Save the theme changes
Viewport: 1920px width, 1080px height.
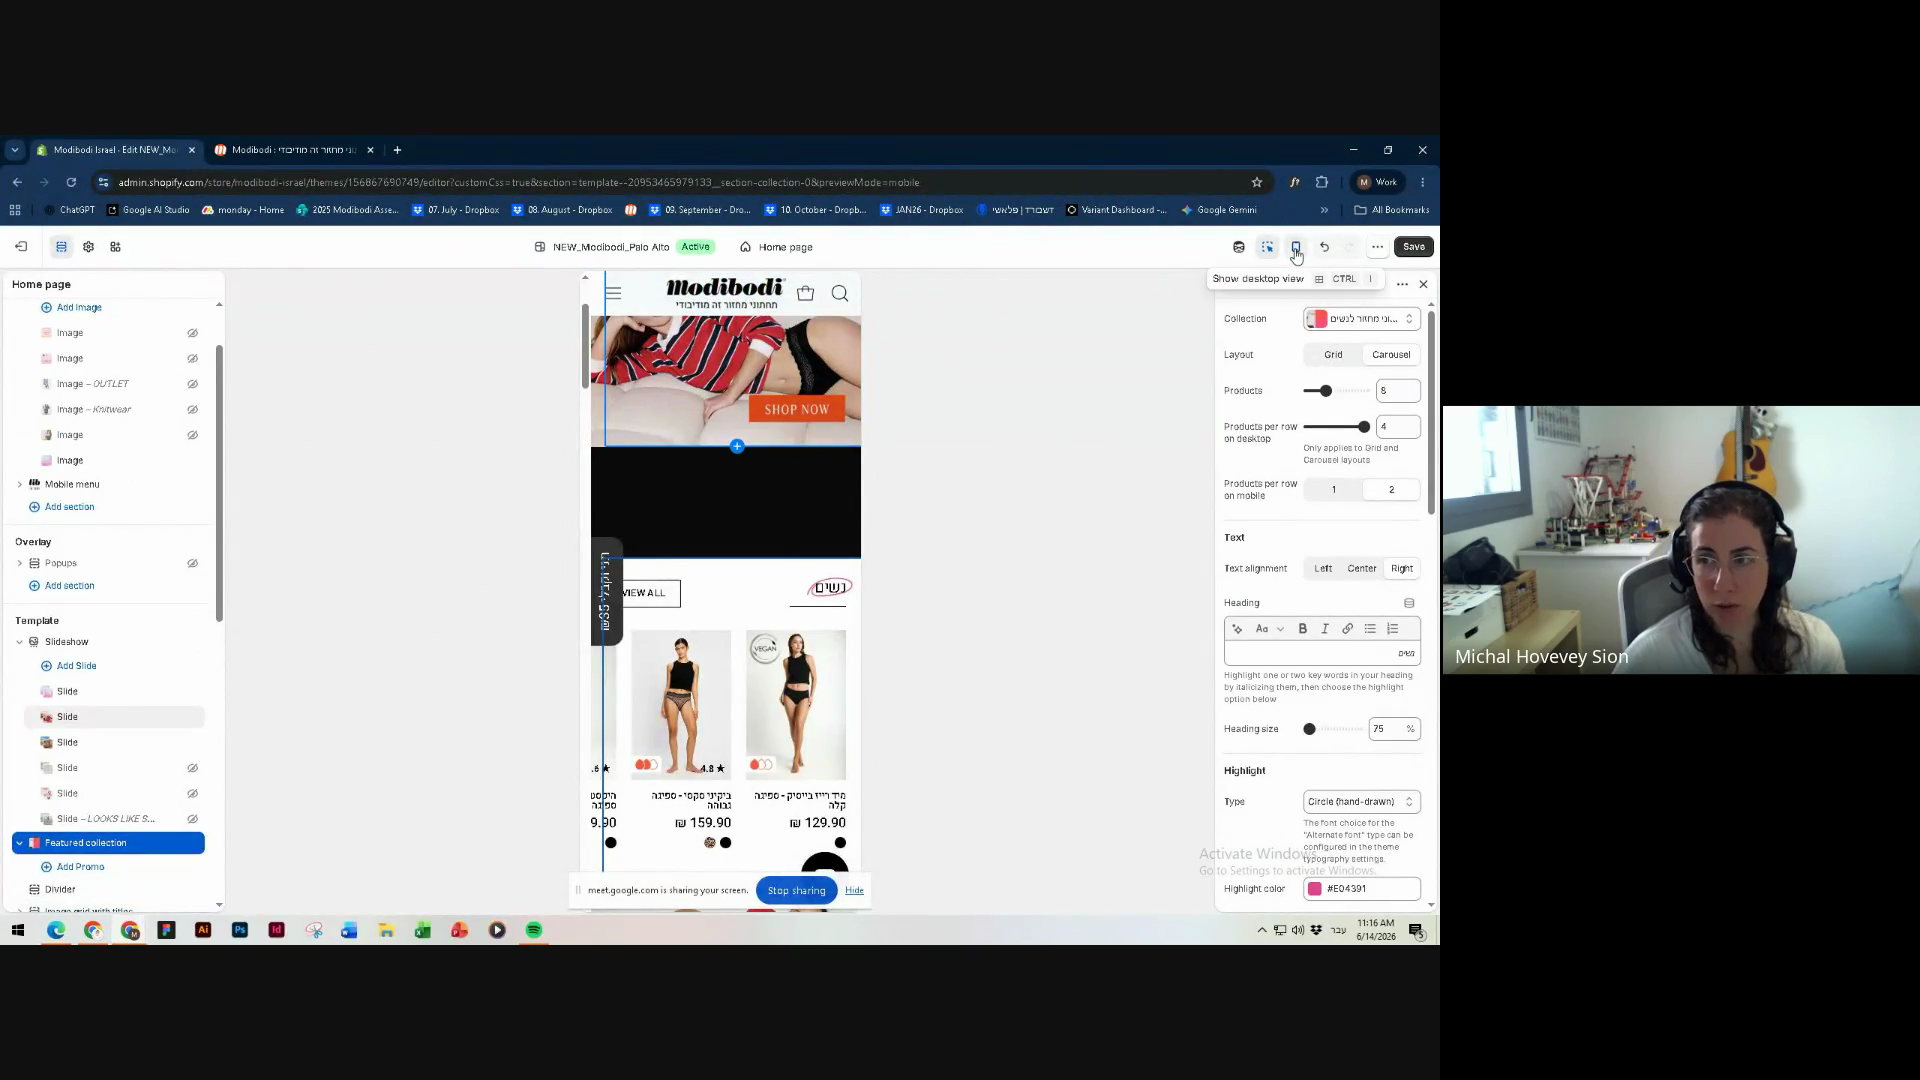[1413, 247]
